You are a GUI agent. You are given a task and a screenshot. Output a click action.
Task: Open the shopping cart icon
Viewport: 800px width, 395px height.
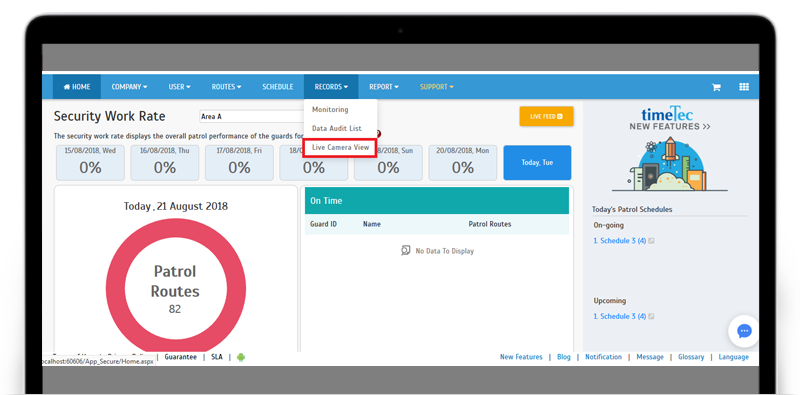(x=716, y=87)
